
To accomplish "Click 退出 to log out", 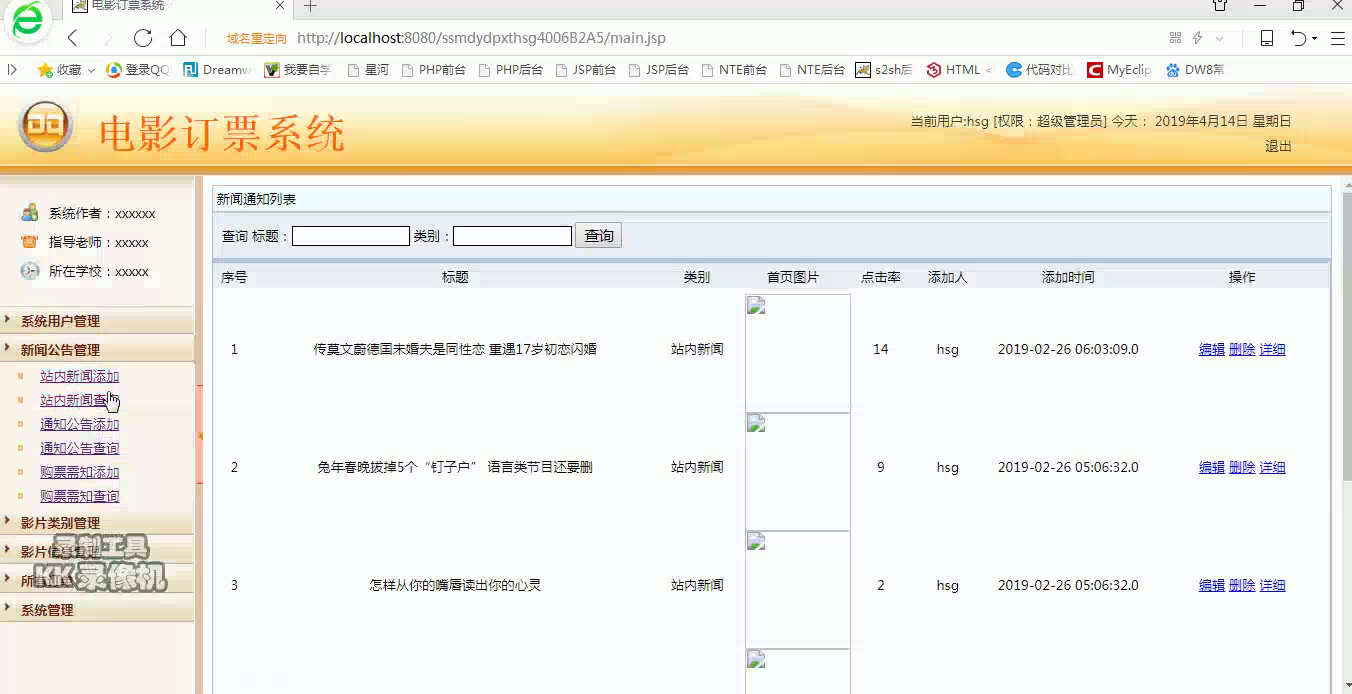I will [x=1278, y=146].
